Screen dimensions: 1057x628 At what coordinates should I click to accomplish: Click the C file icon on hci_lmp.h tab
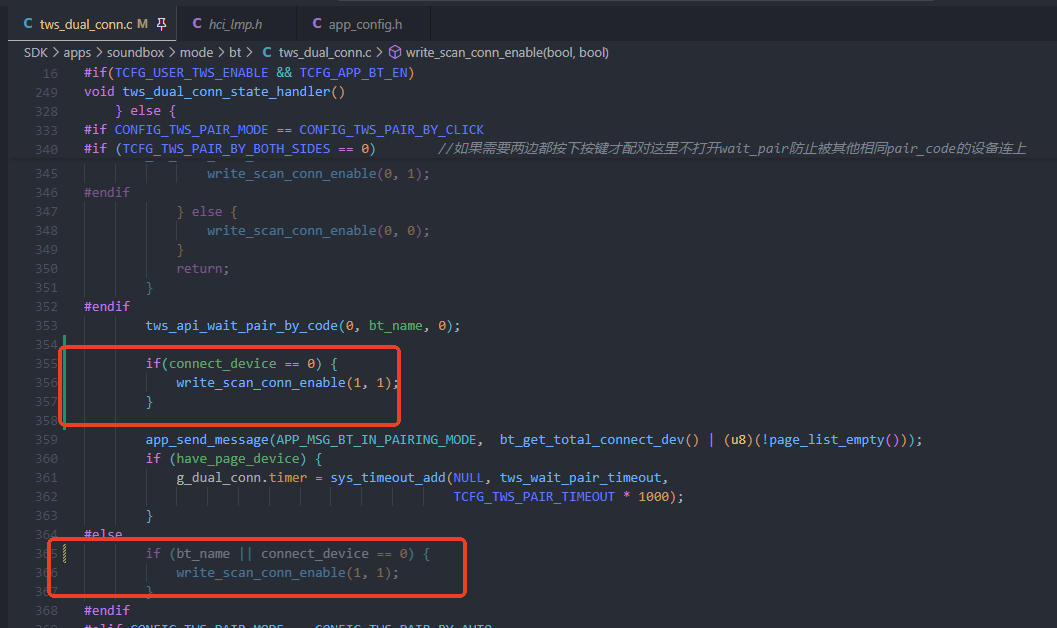point(197,24)
